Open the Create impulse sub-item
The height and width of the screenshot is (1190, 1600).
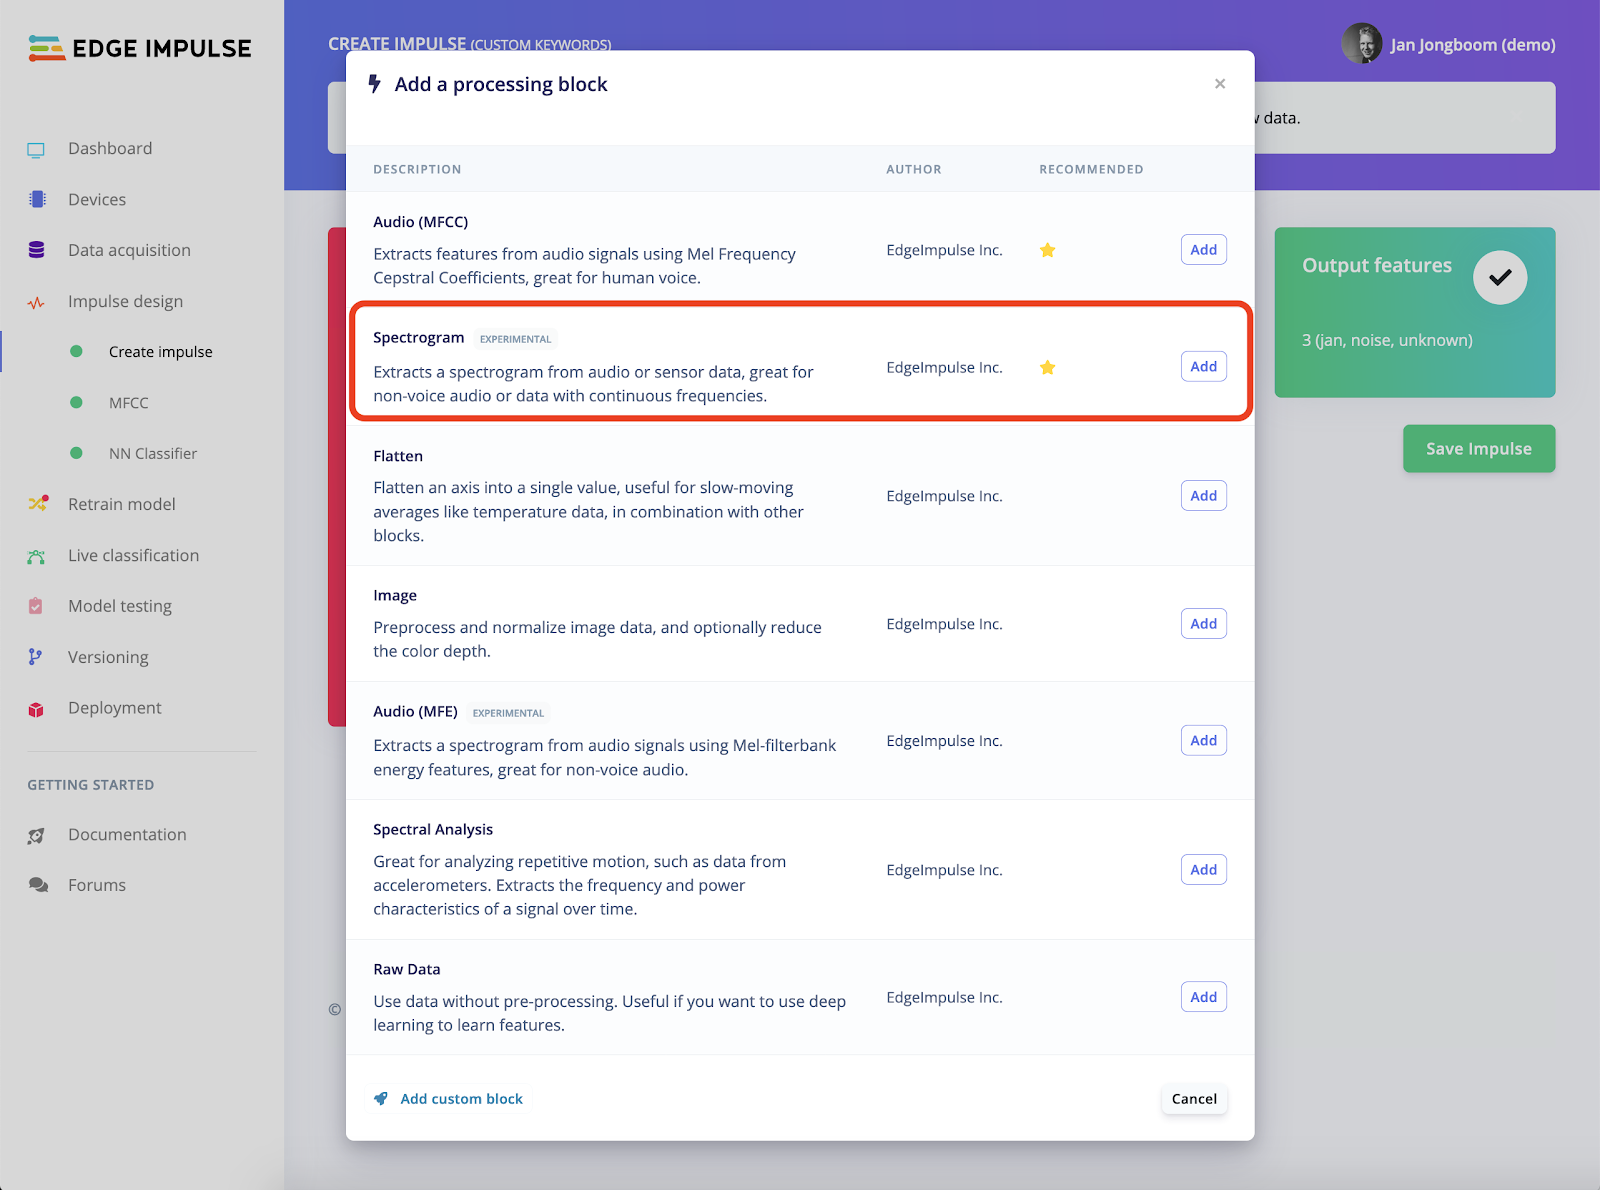tap(160, 351)
